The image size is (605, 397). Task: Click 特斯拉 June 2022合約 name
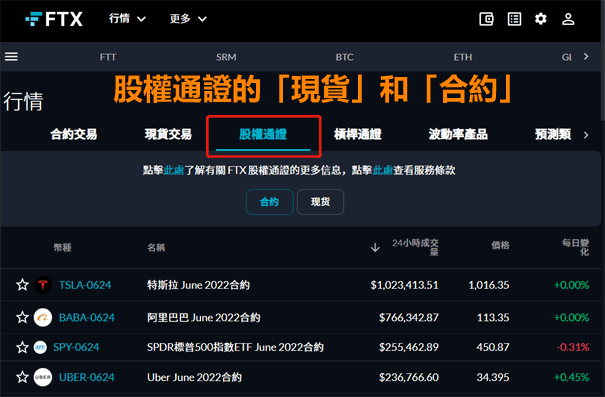coord(198,285)
